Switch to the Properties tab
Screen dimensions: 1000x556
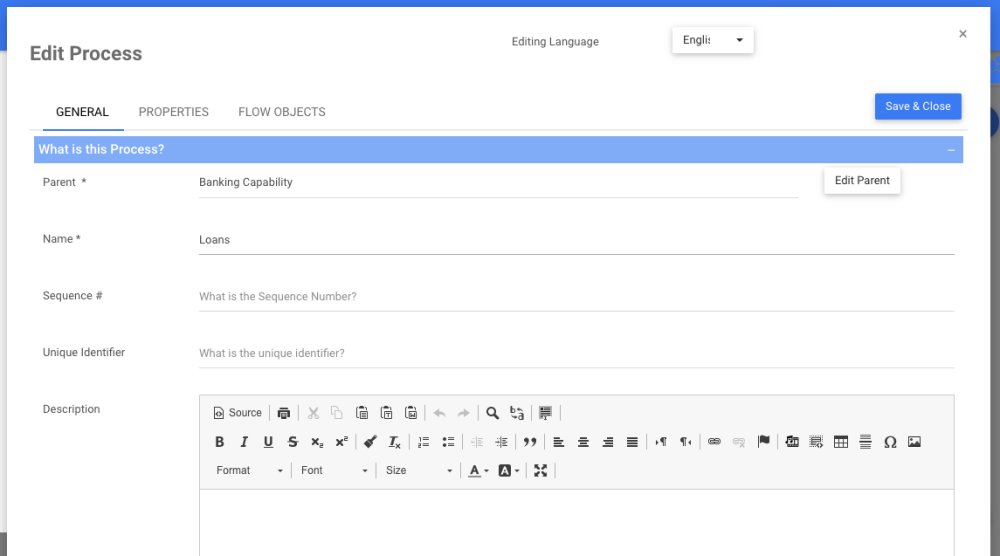(174, 112)
